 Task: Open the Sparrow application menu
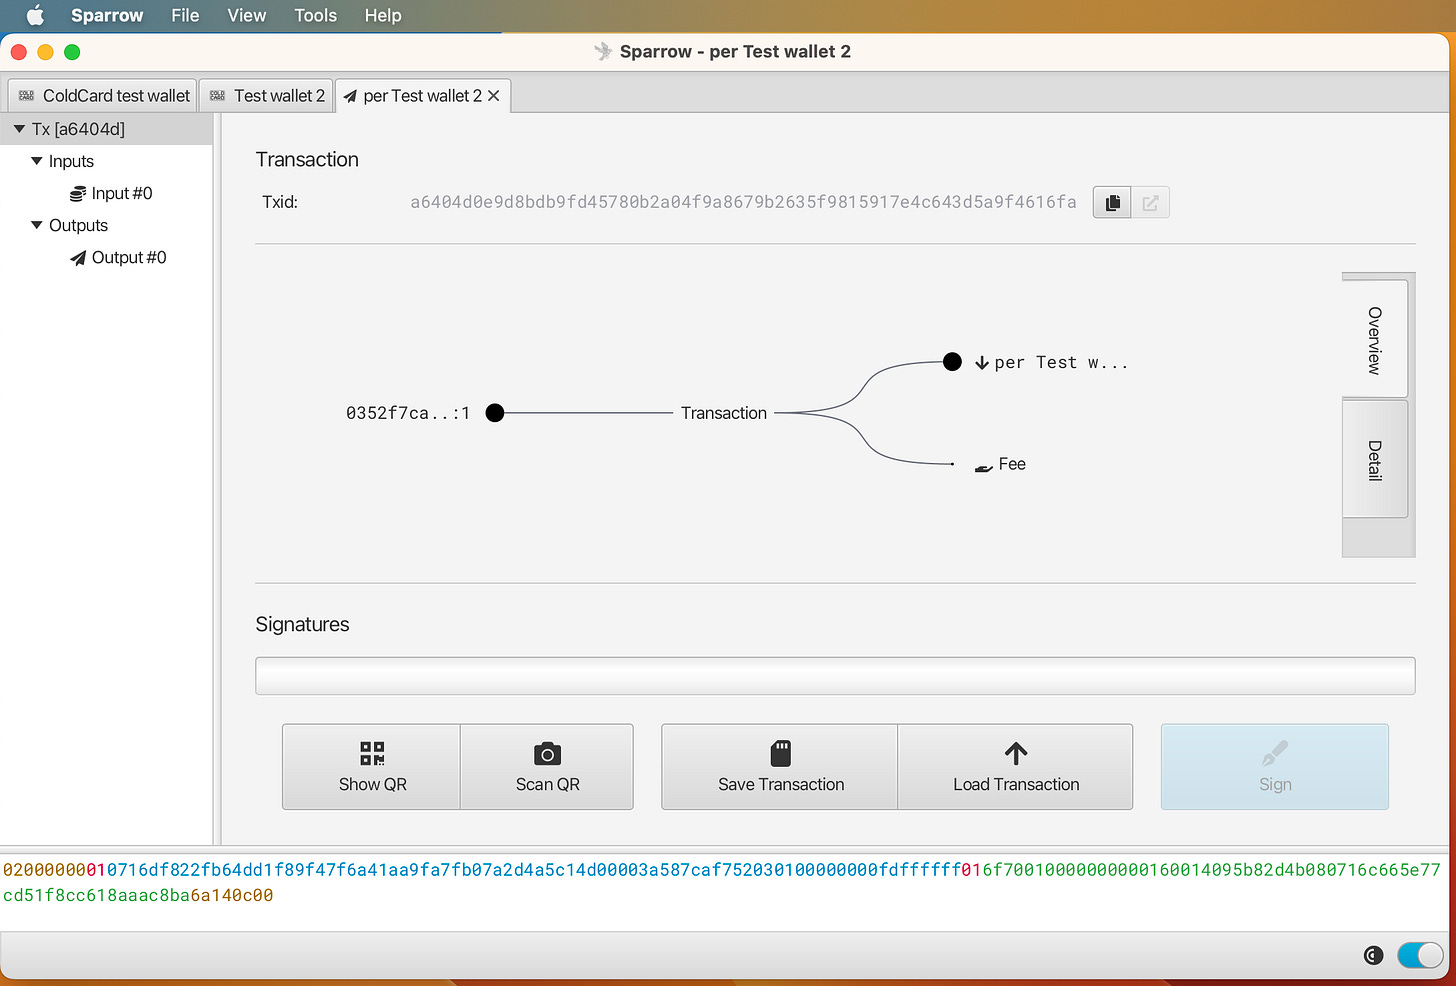[107, 15]
